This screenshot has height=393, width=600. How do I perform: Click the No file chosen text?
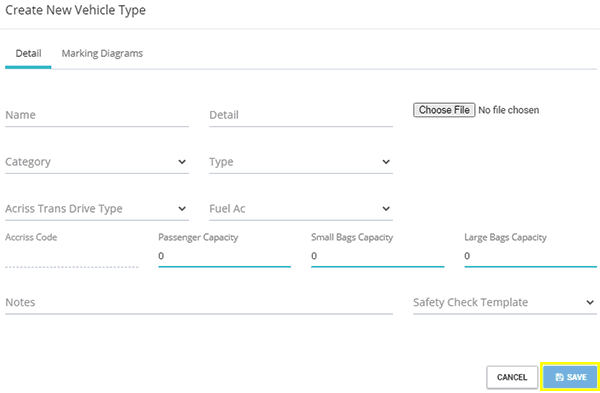click(x=509, y=110)
